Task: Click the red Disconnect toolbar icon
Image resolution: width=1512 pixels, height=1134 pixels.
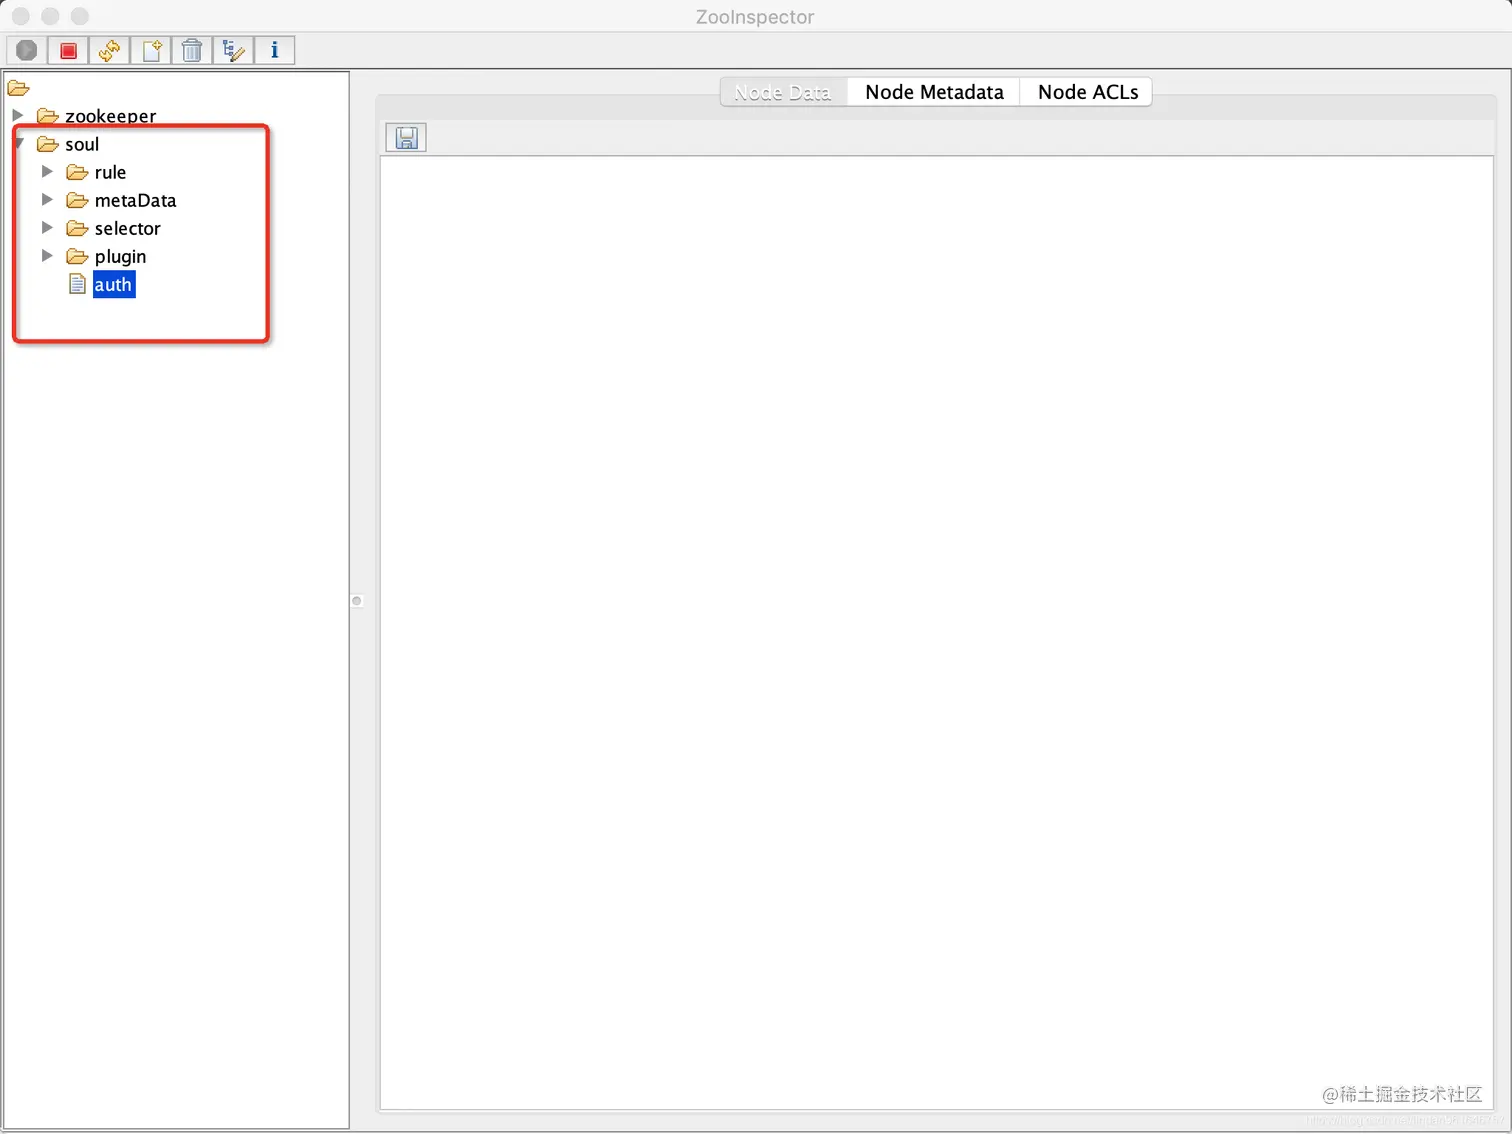Action: click(x=68, y=50)
